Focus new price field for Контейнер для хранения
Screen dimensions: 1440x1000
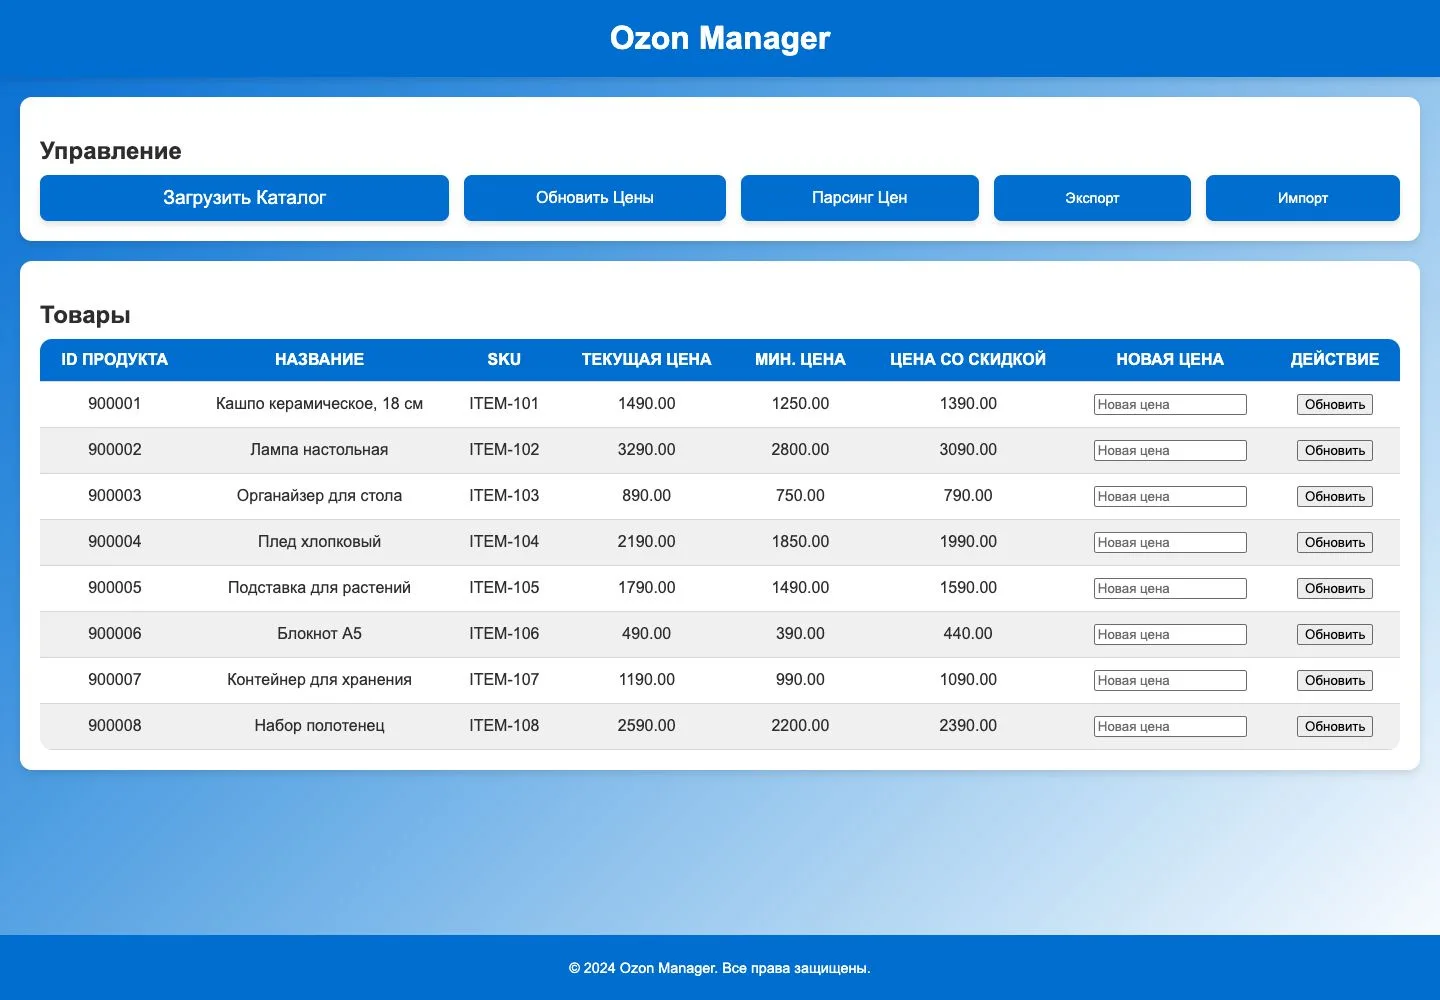coord(1170,680)
